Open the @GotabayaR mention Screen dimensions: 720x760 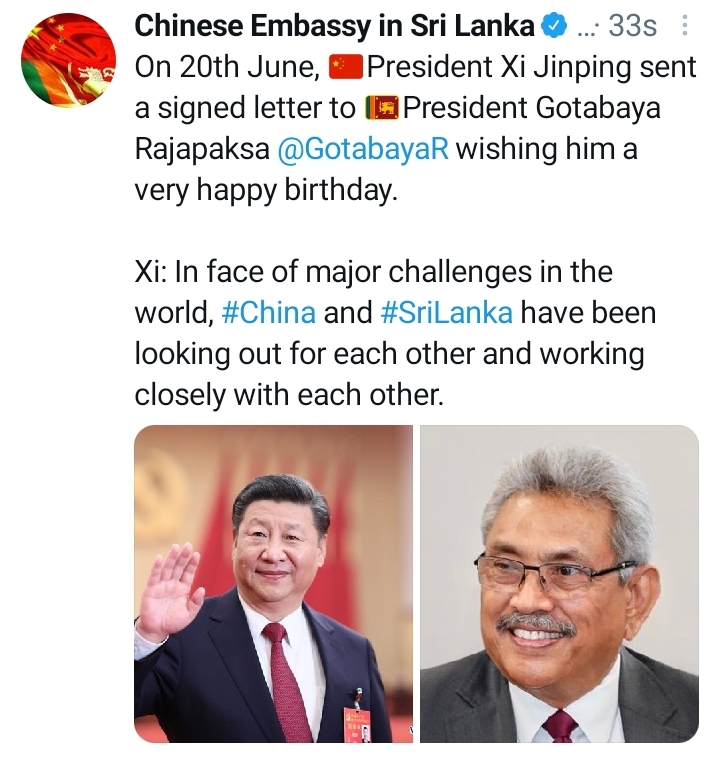(363, 150)
